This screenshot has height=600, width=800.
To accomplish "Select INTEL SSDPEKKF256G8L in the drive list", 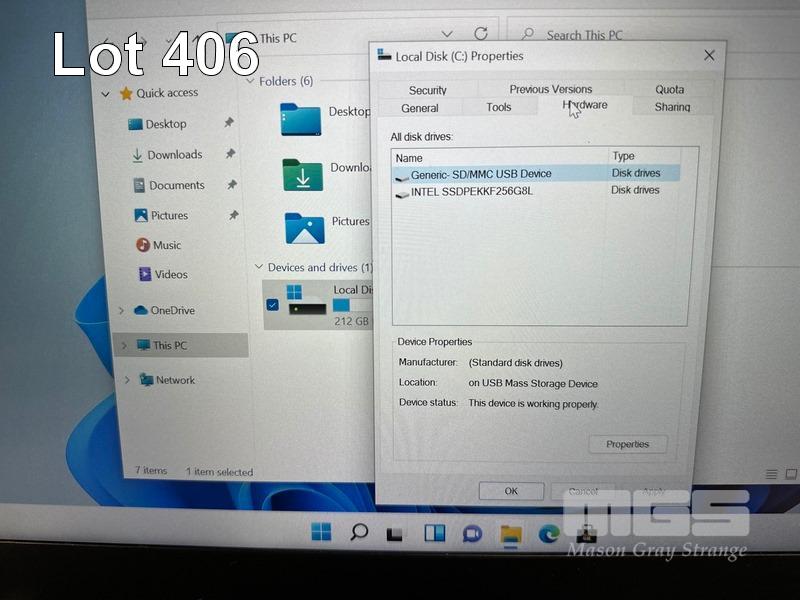I will tap(471, 191).
